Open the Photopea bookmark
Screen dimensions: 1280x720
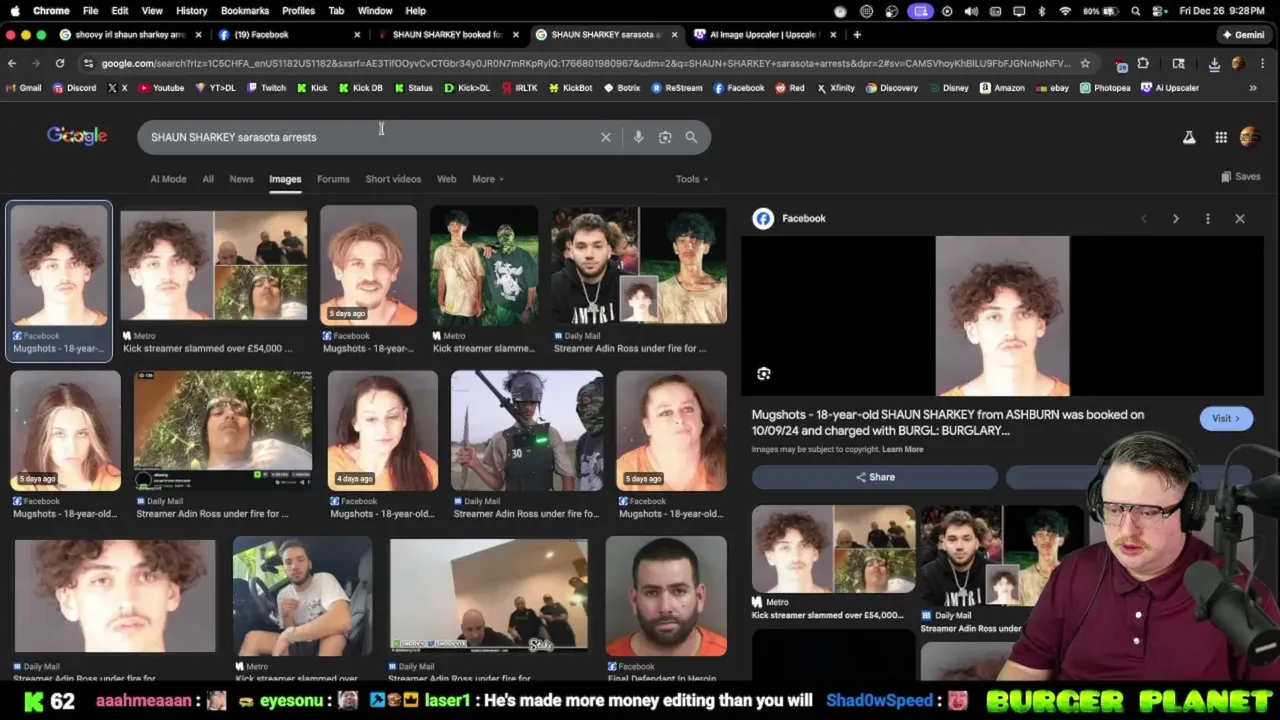(1105, 88)
